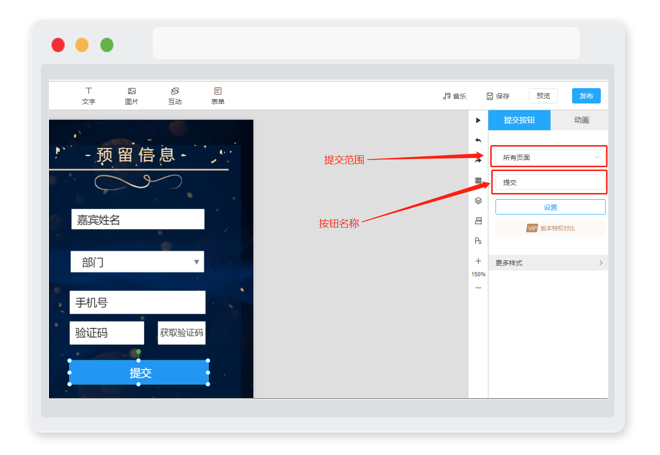Select the blue 提交 button on canvas
The image size is (660, 455).
point(139,373)
